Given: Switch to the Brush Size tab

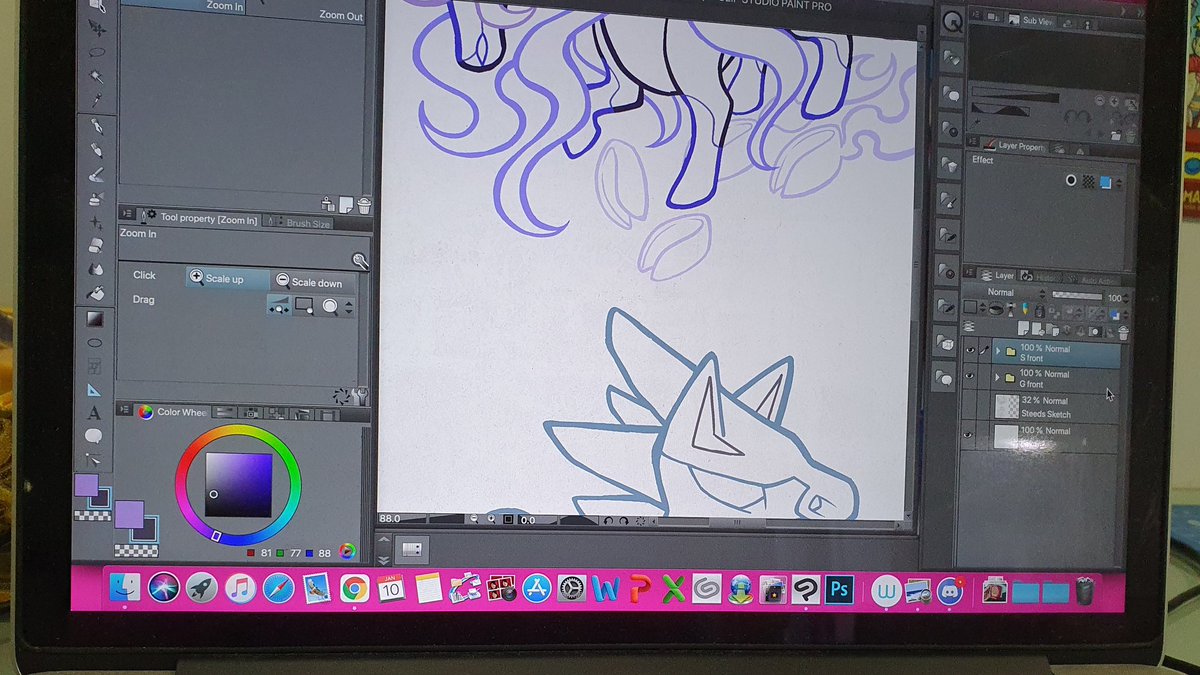Looking at the screenshot, I should click(x=301, y=224).
